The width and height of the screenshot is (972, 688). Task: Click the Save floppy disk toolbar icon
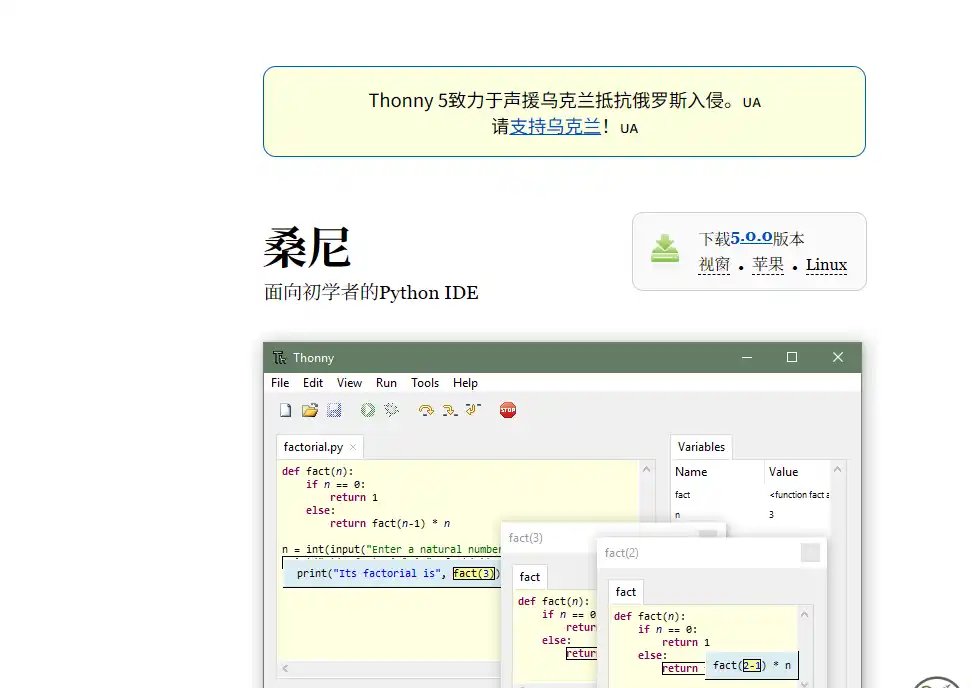[x=334, y=410]
